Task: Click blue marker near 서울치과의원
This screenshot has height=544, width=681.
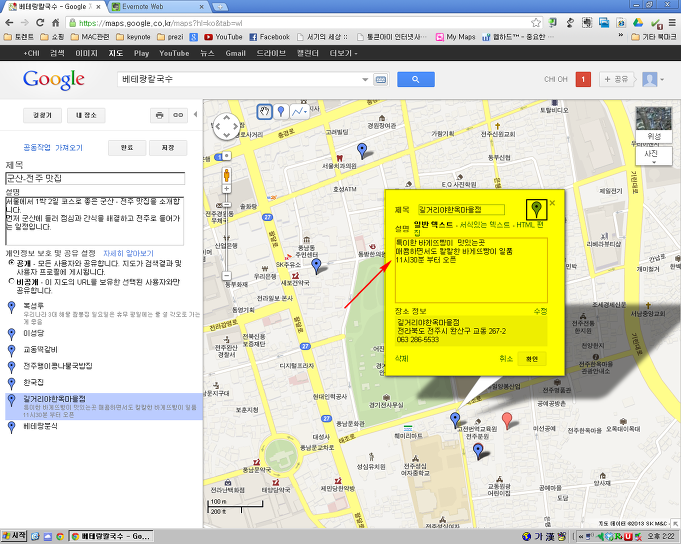Action: point(361,150)
